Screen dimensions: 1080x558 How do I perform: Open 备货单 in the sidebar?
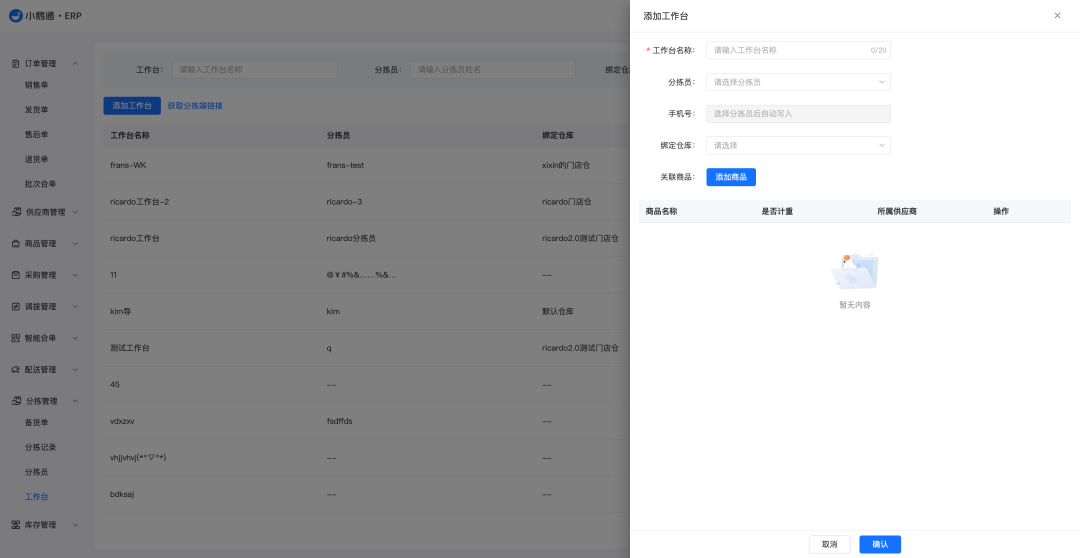coord(37,423)
